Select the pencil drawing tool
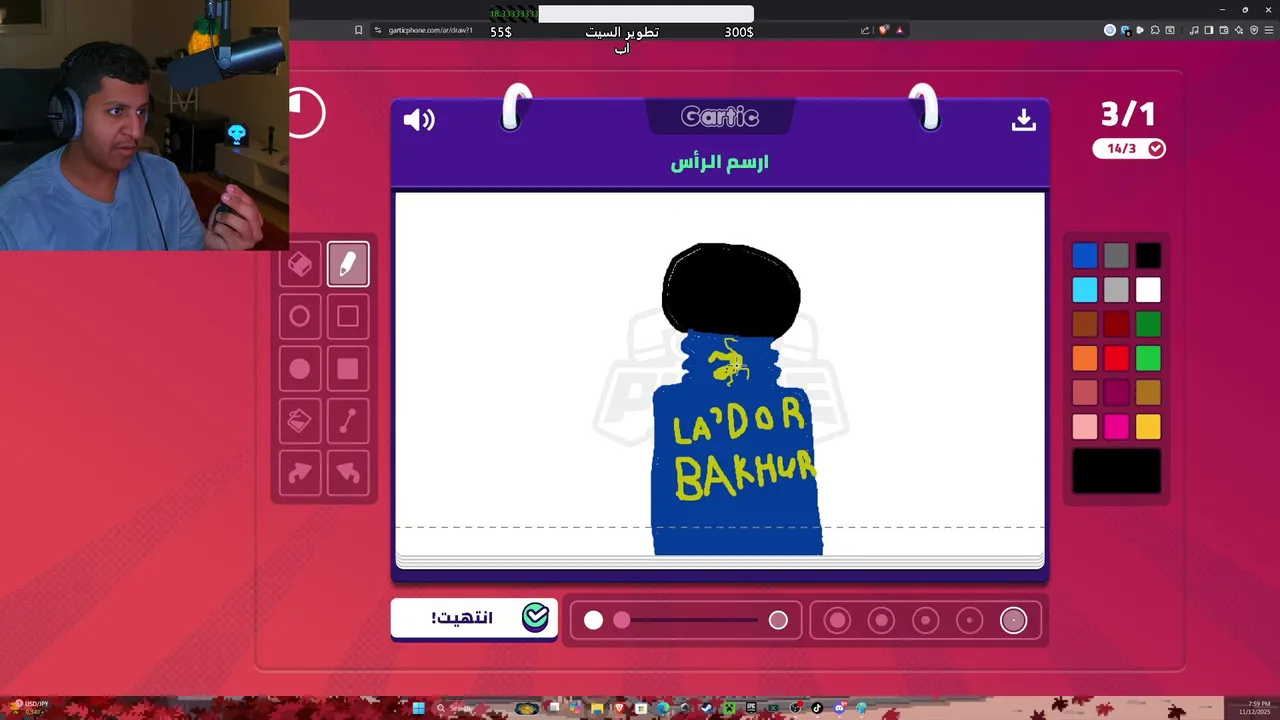Viewport: 1280px width, 720px height. [348, 264]
